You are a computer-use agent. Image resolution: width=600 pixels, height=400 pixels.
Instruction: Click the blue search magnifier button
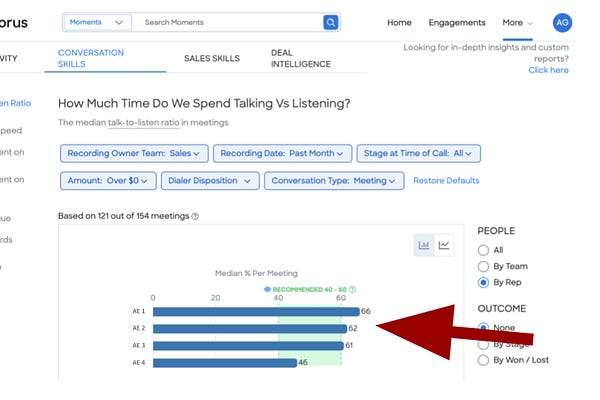[331, 22]
